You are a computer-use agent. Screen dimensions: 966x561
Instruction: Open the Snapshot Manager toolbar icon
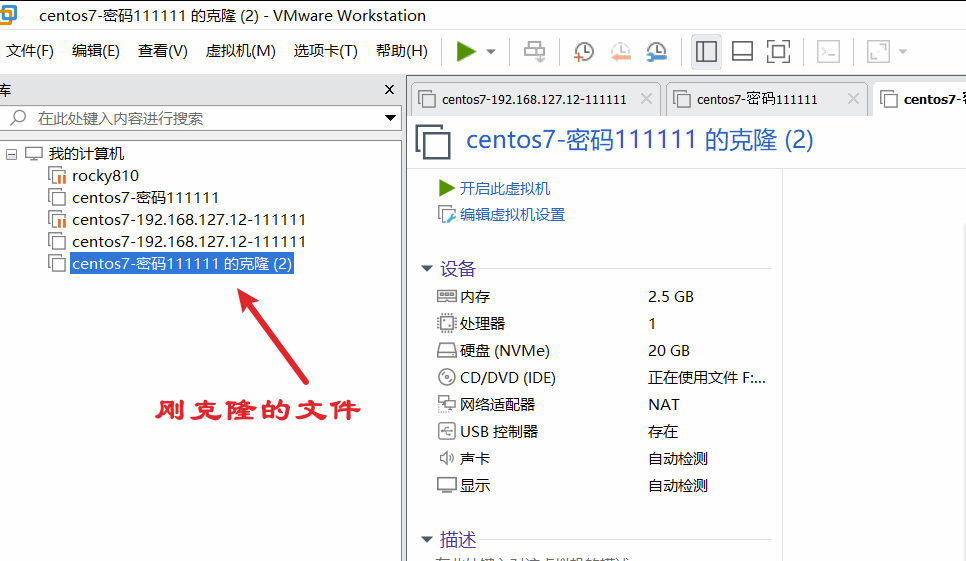[x=657, y=52]
